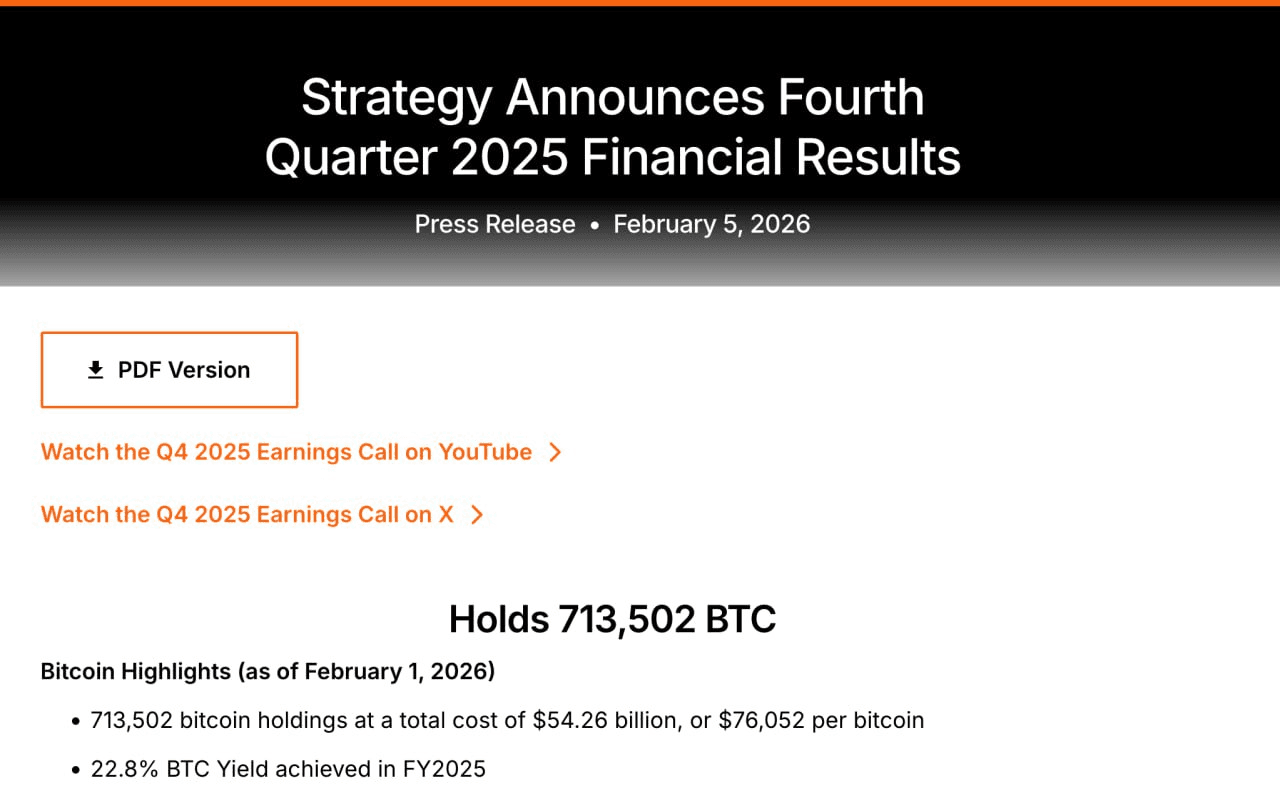The width and height of the screenshot is (1280, 808).
Task: Click the FY2025 text in the second bullet
Action: point(446,769)
